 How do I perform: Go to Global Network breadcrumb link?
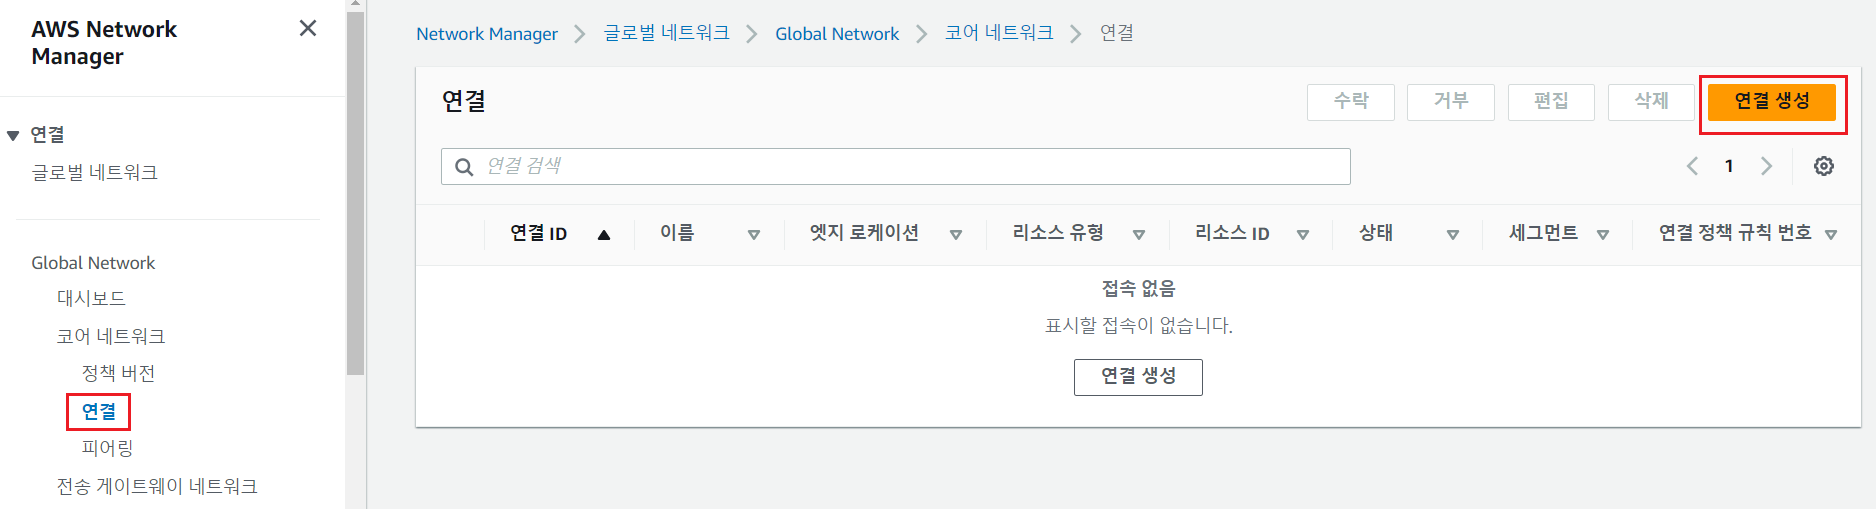click(837, 33)
